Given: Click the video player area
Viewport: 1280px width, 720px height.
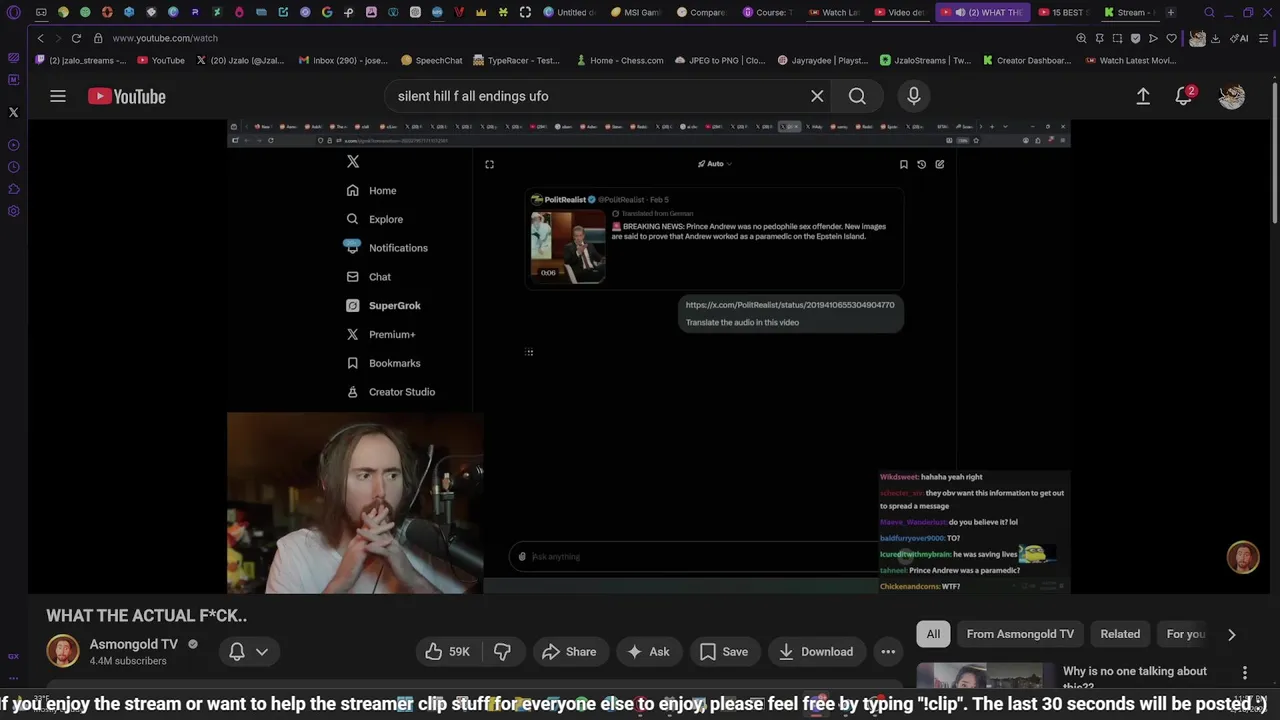Looking at the screenshot, I should [648, 357].
